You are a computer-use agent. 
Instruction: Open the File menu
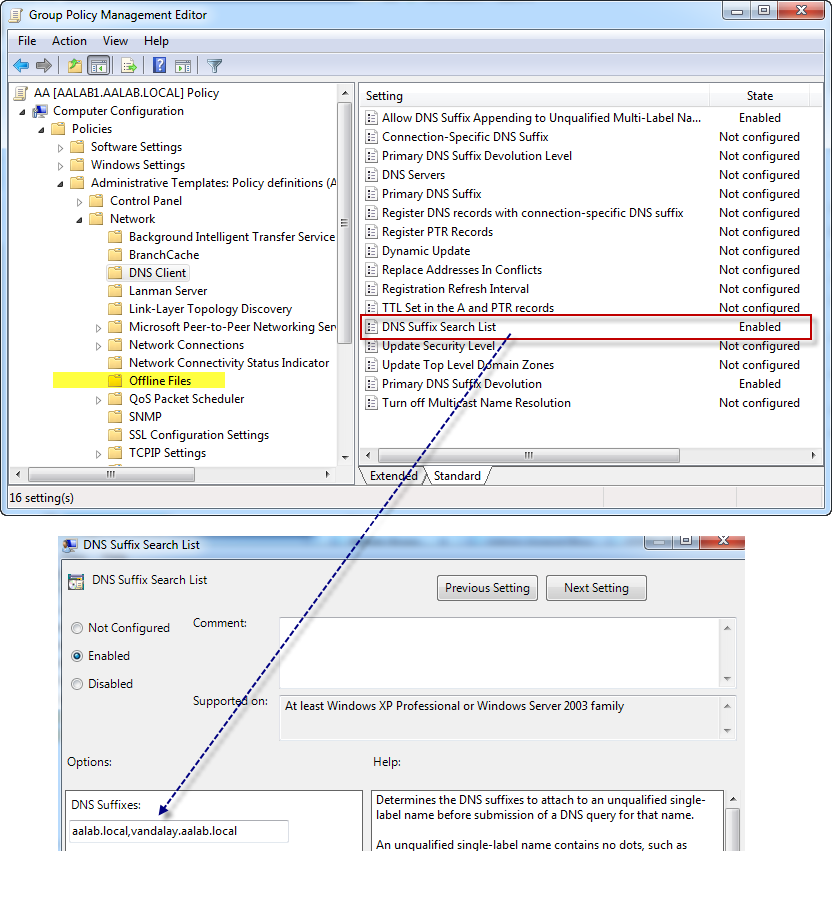click(x=27, y=41)
